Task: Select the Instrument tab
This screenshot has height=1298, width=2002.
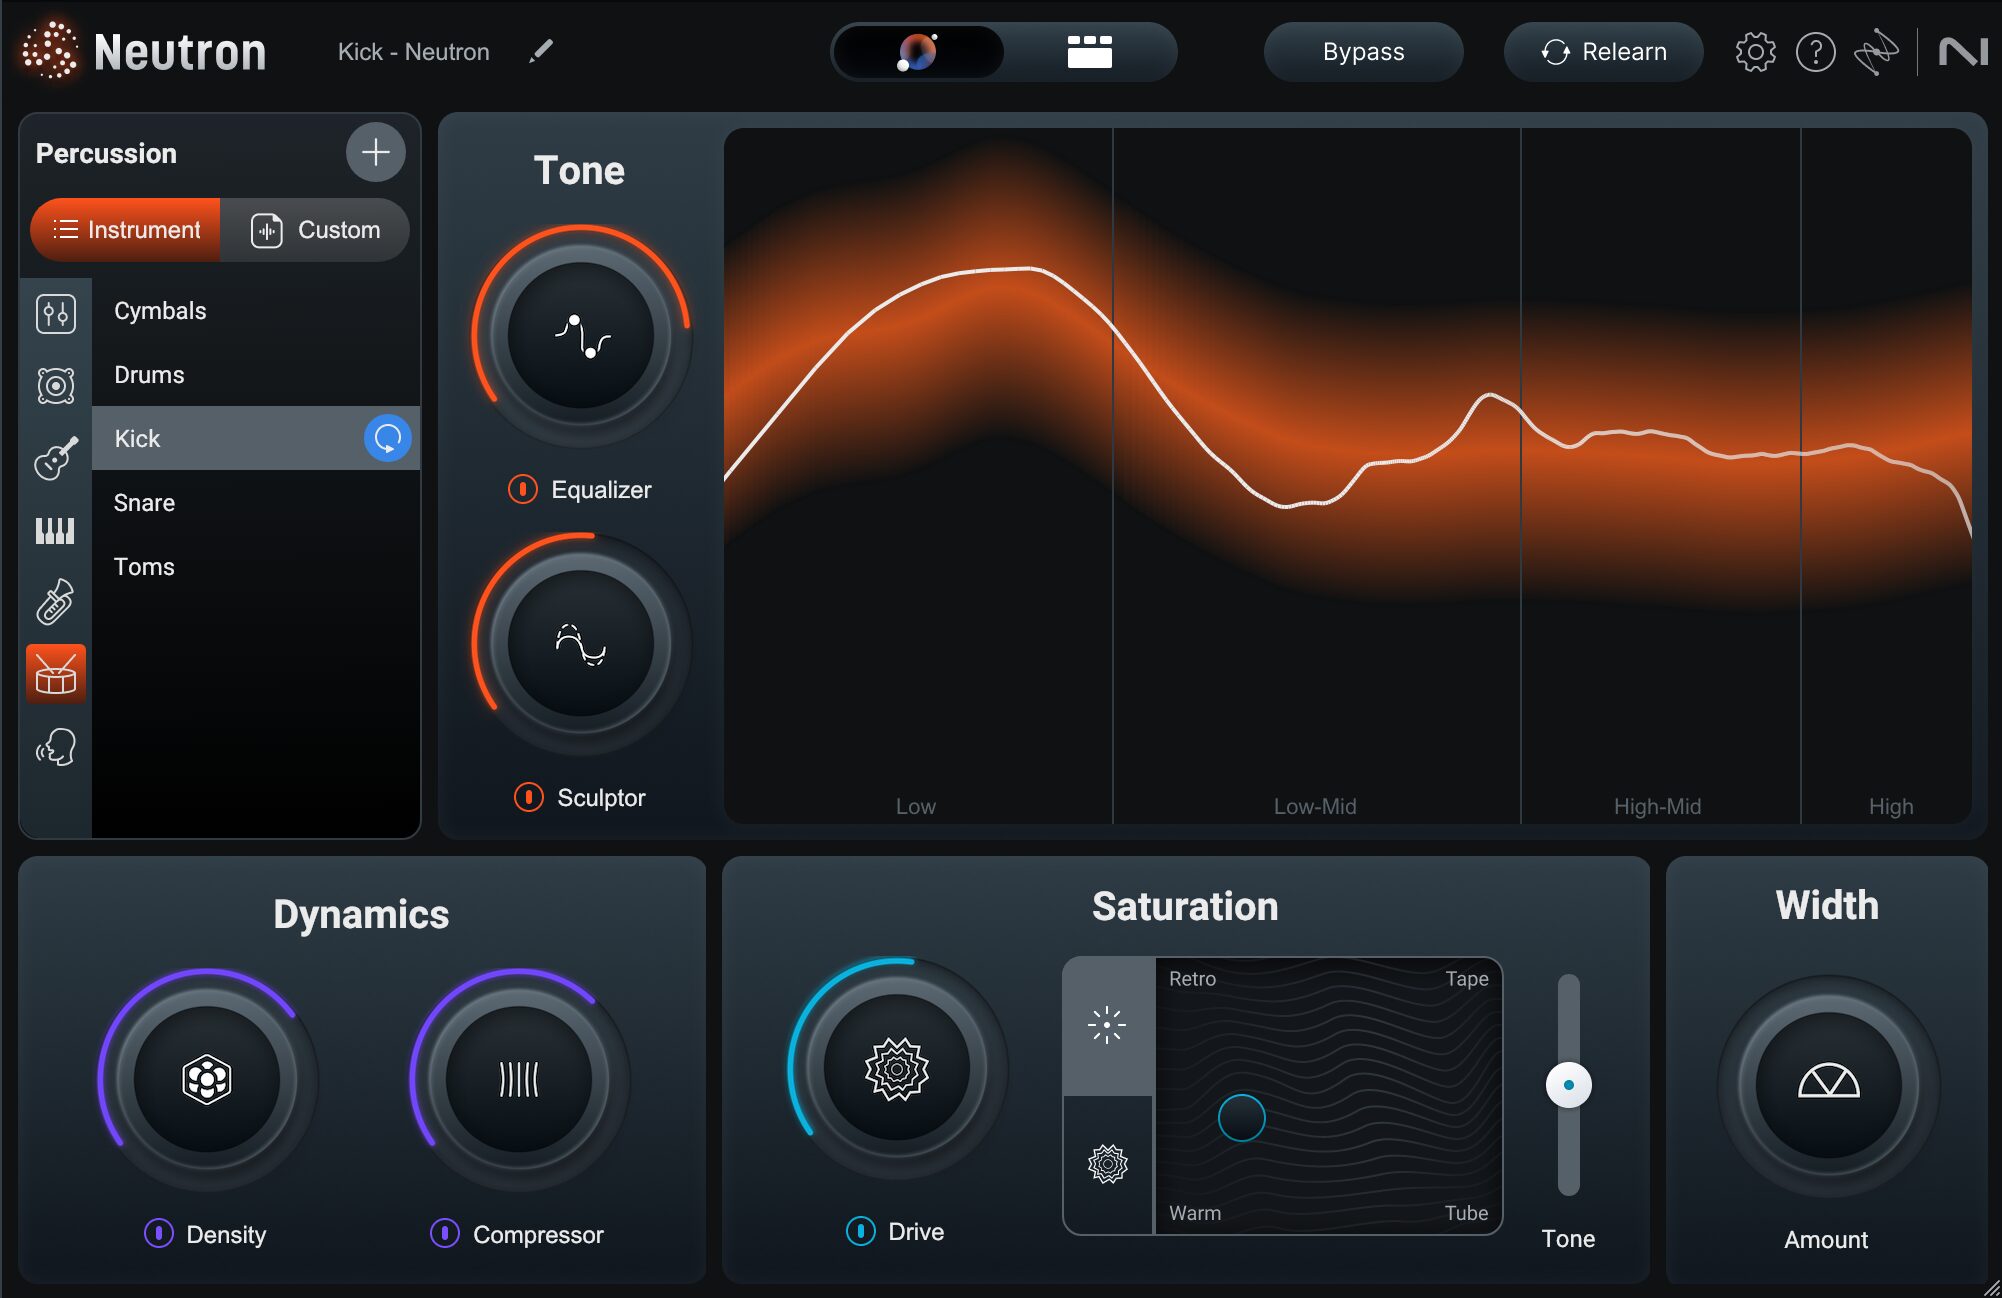Action: click(126, 230)
